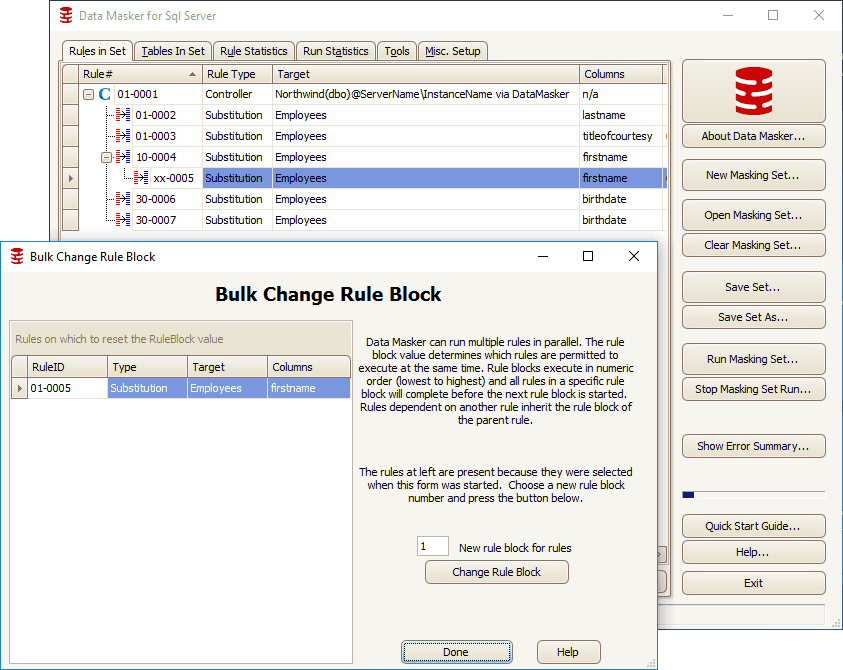This screenshot has width=843, height=670.
Task: Select rule 01-0003 titleofcourtesy row
Action: point(371,136)
